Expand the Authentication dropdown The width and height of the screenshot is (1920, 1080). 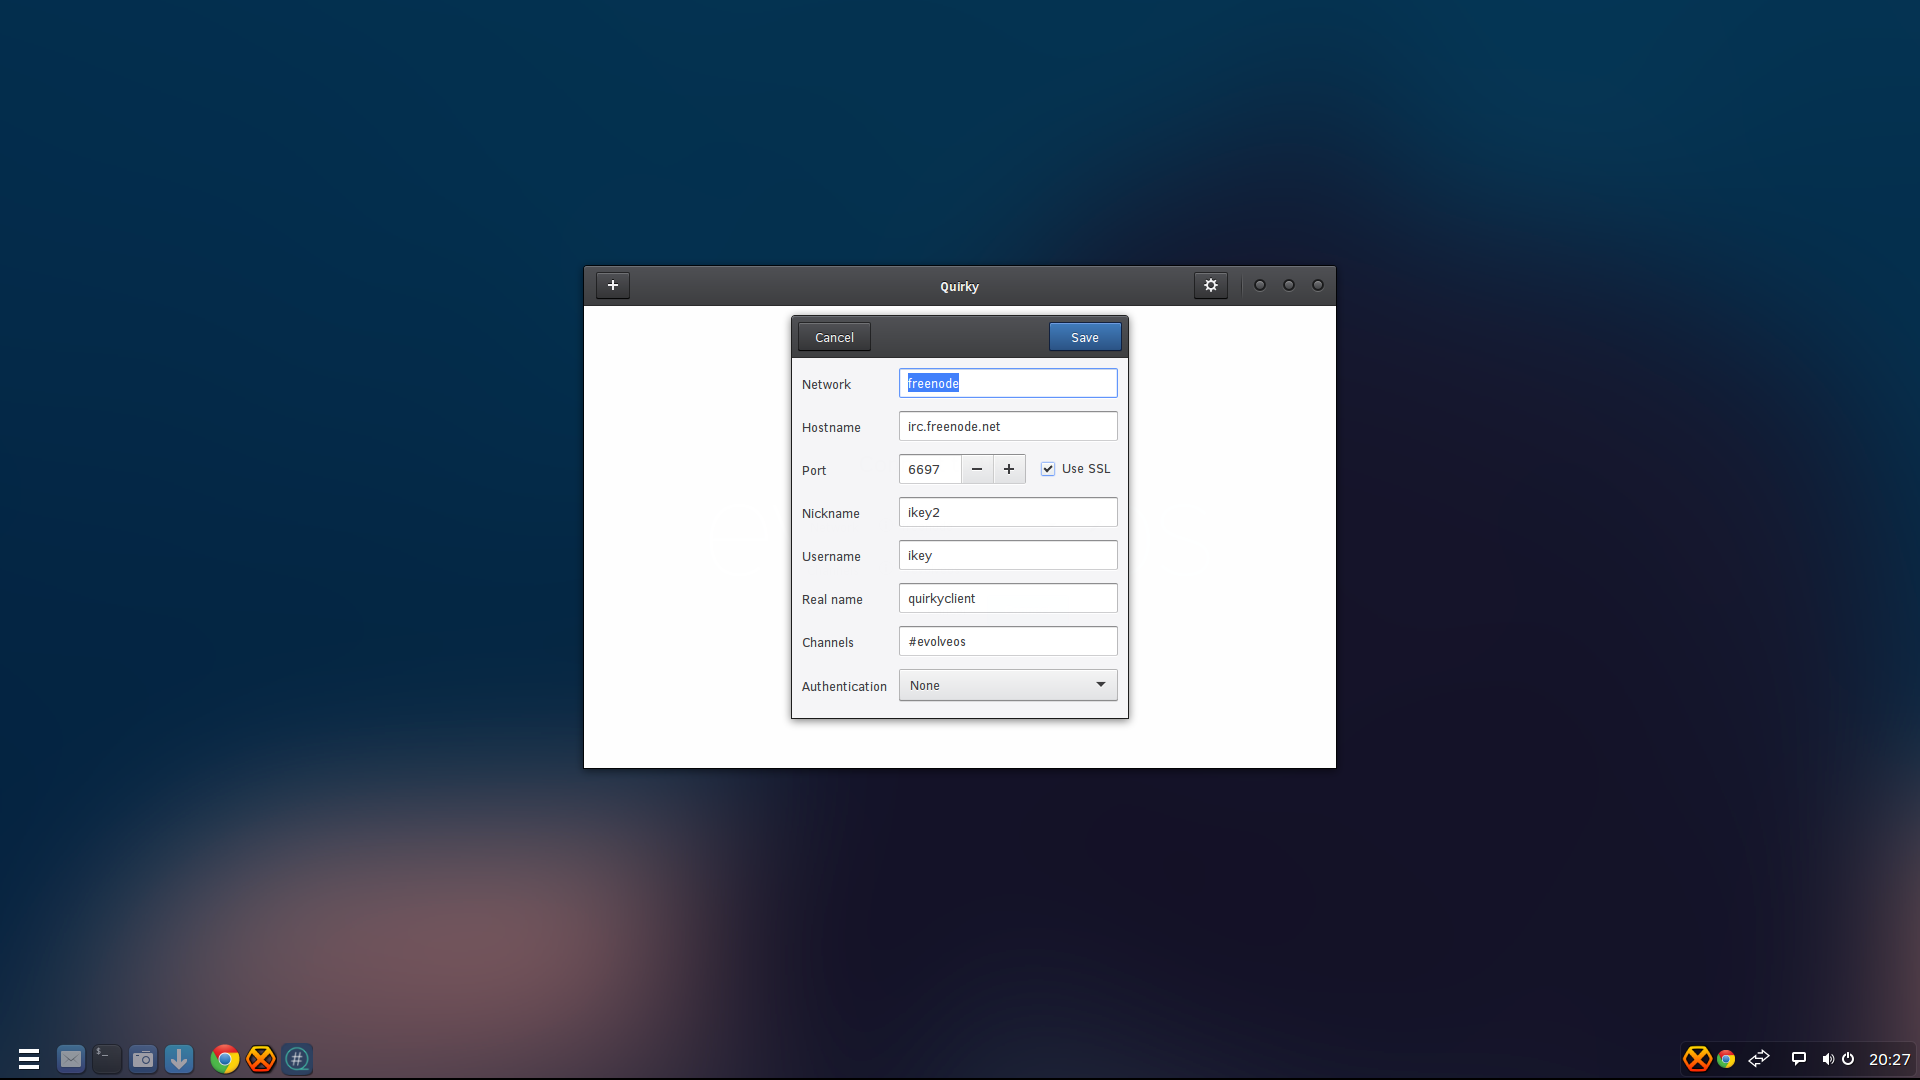tap(1008, 685)
